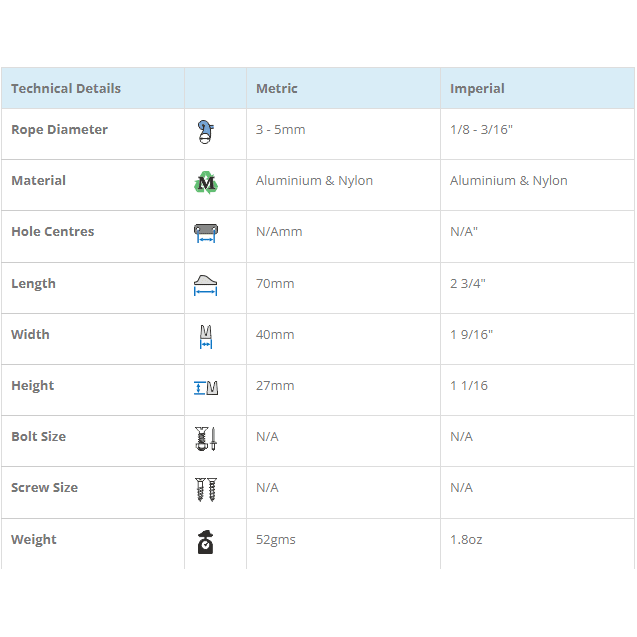Viewport: 637px width, 637px height.
Task: Click the 27mm height value
Action: pos(275,386)
